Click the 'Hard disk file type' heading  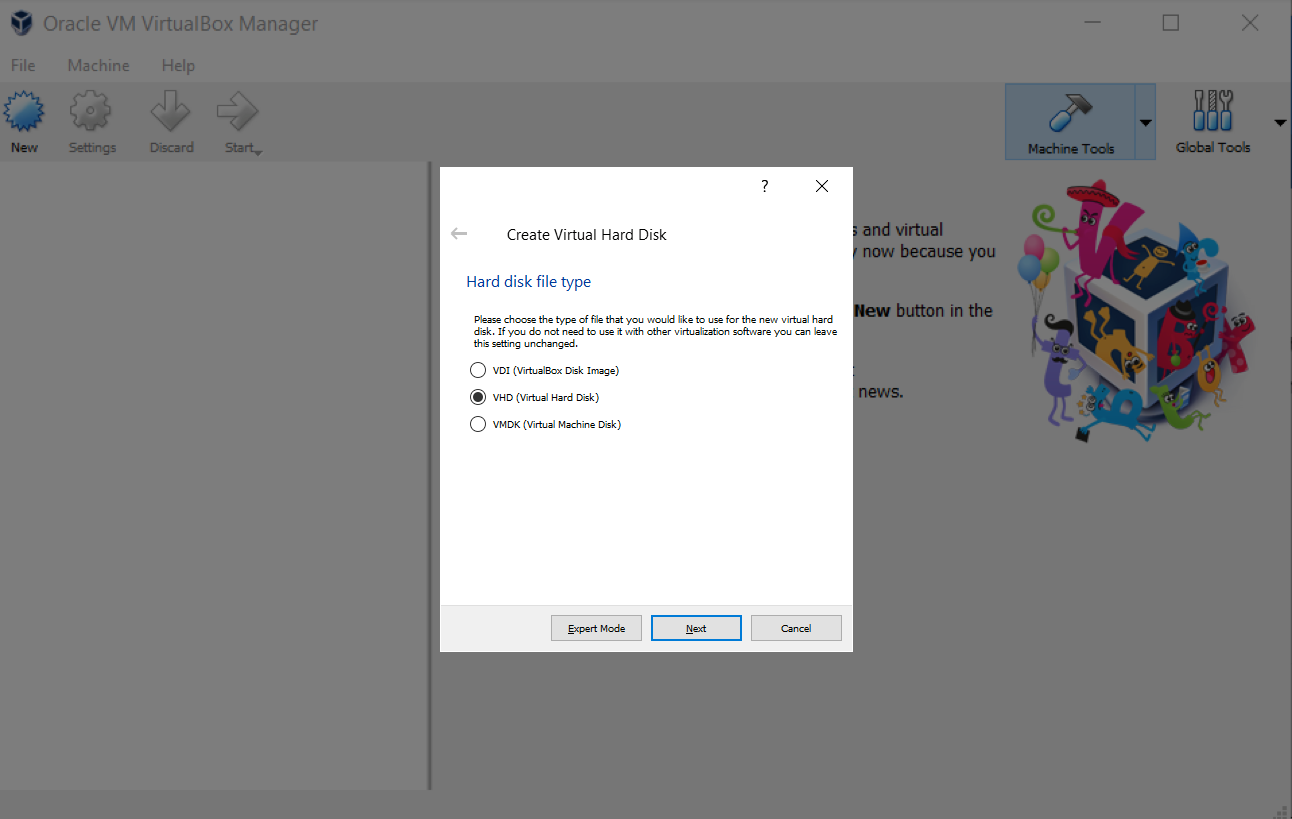click(x=529, y=282)
